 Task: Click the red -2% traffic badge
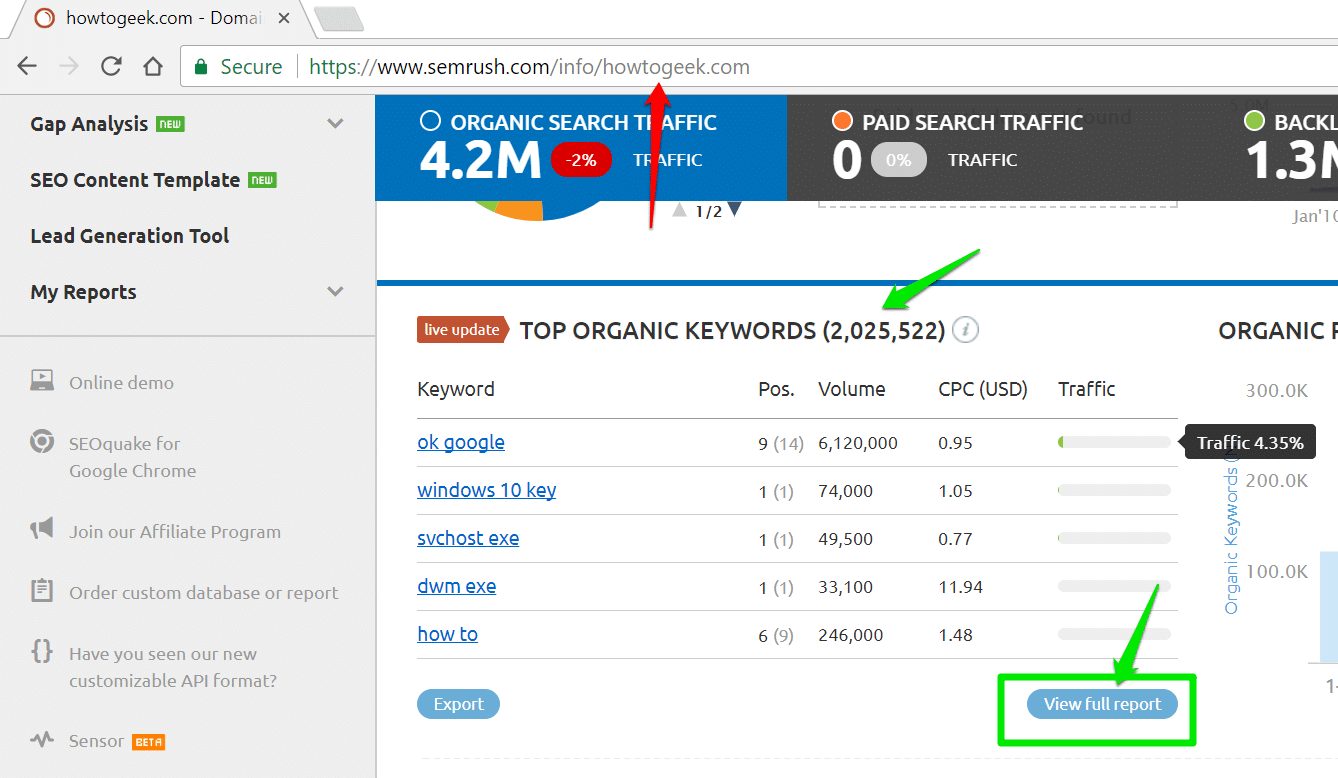coord(581,159)
